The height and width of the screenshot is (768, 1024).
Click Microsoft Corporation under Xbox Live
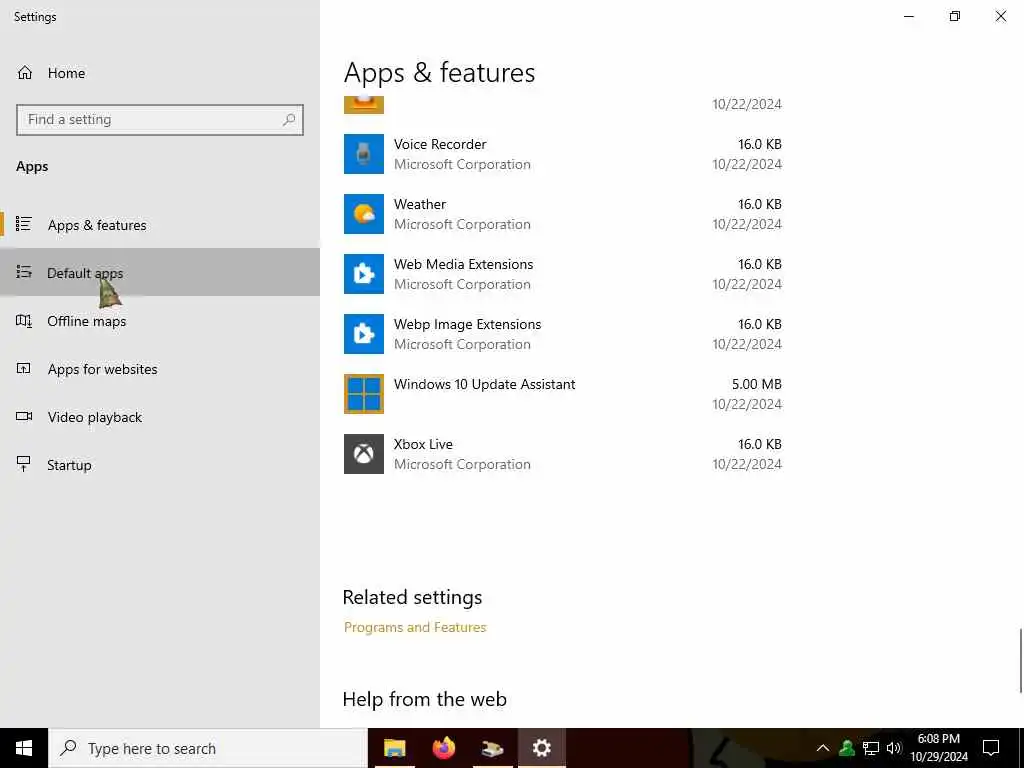click(462, 464)
